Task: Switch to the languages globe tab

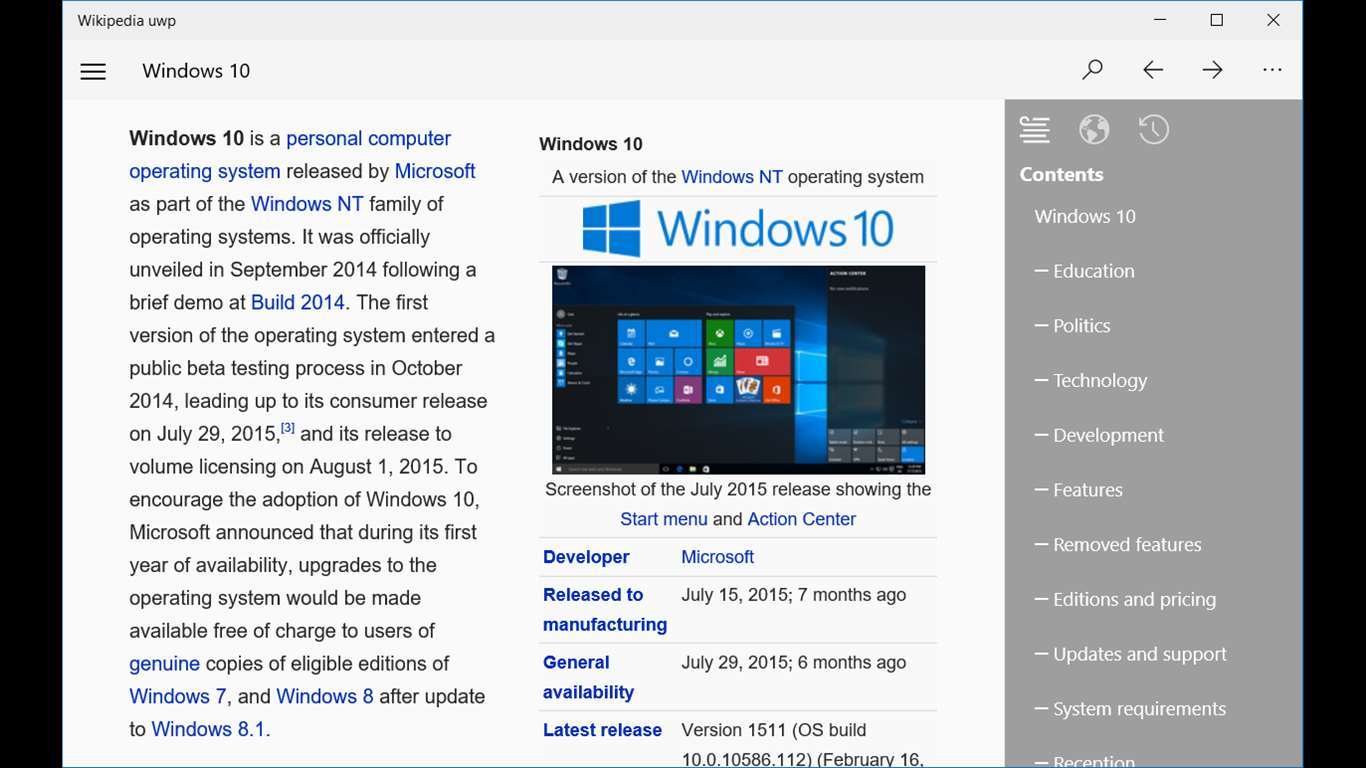Action: (1094, 129)
